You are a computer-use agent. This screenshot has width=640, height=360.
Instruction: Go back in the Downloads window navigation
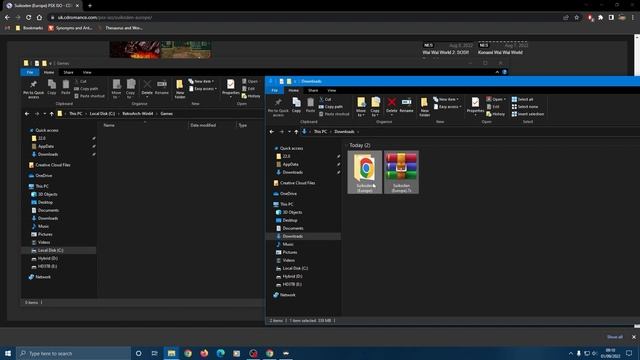tap(272, 131)
